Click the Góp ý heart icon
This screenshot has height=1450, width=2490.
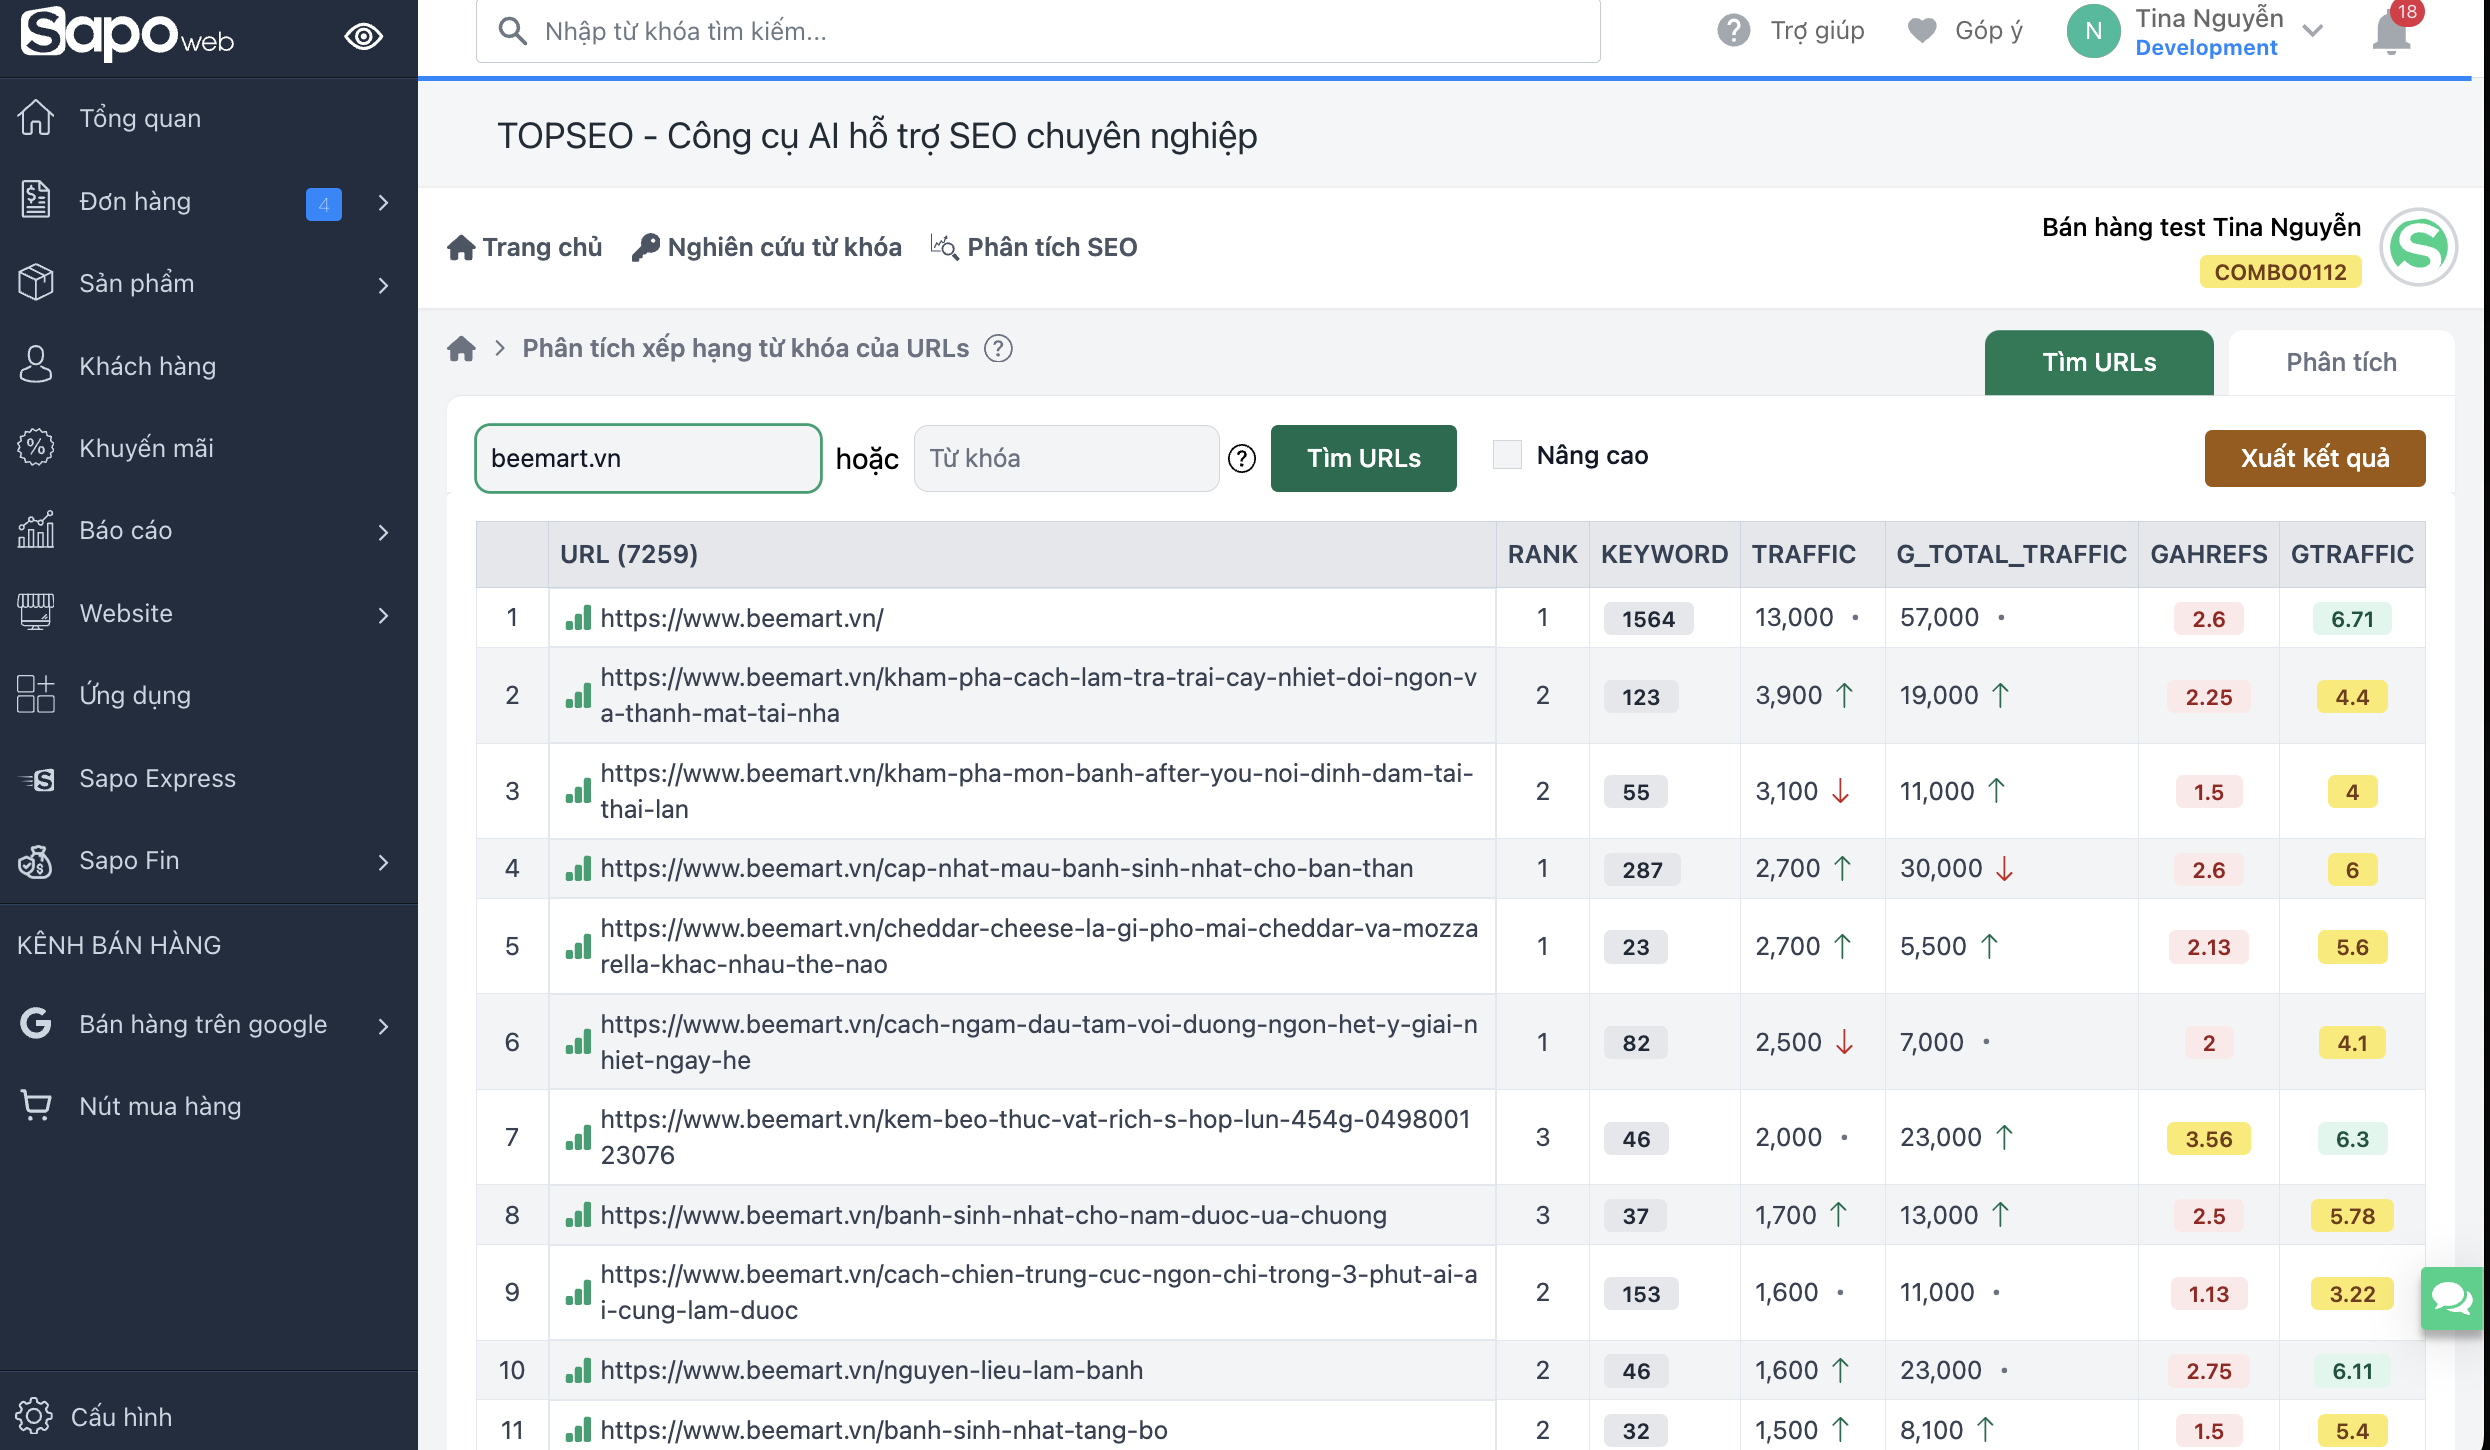point(1921,31)
